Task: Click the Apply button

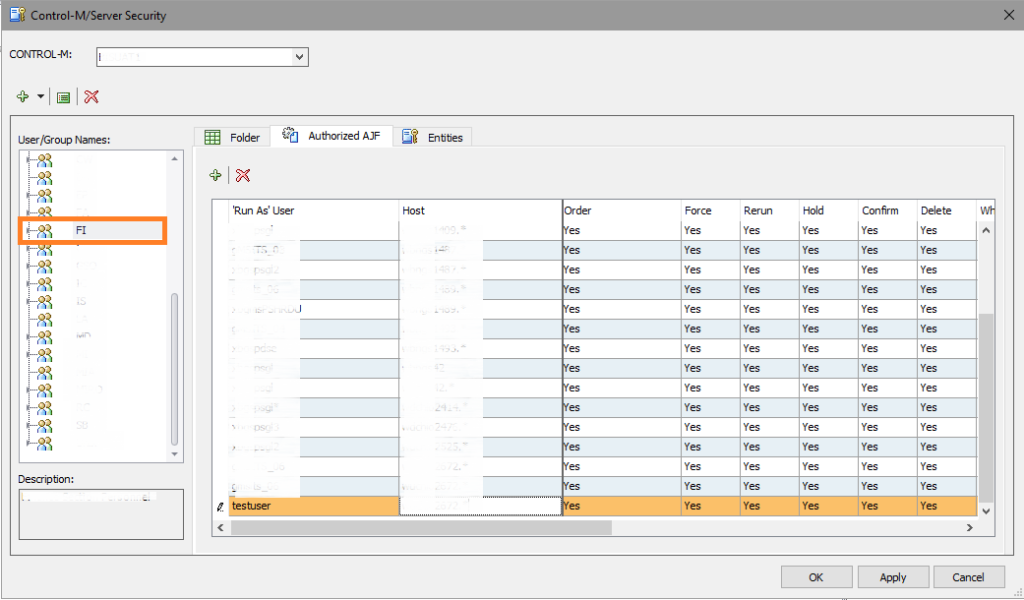Action: [x=893, y=577]
